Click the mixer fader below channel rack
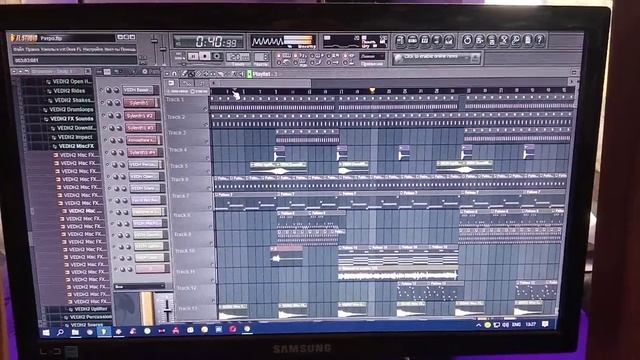Image resolution: width=640 pixels, height=360 pixels. pyautogui.click(x=167, y=309)
